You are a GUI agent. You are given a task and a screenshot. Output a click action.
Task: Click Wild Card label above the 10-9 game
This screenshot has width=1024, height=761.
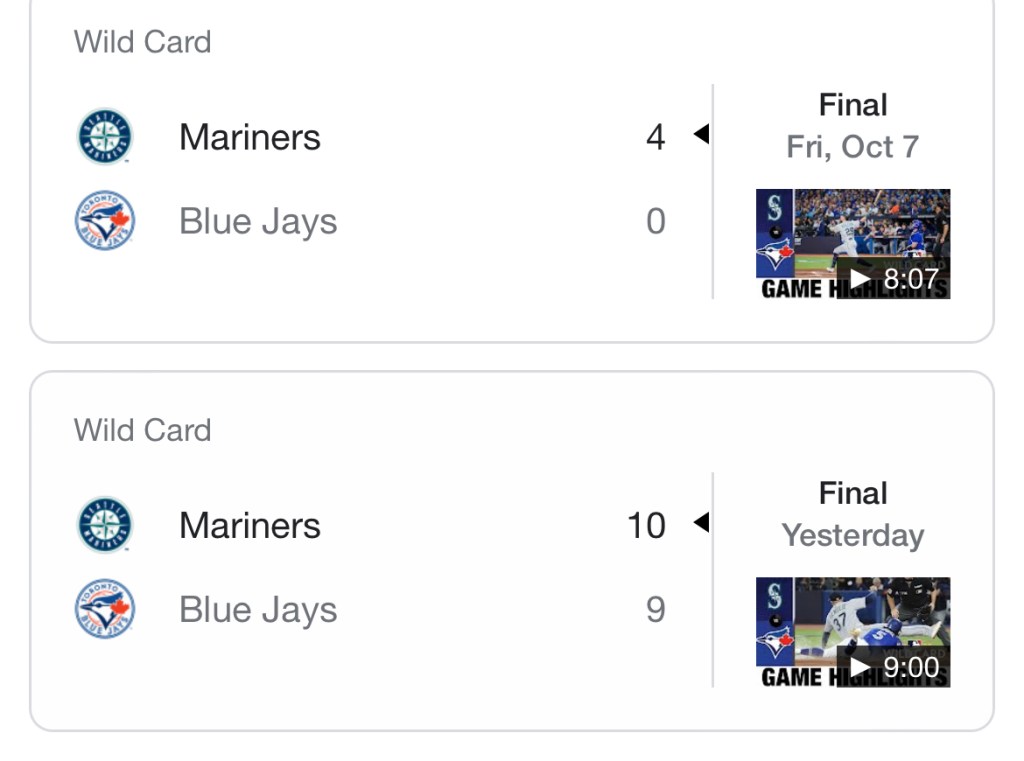[142, 430]
